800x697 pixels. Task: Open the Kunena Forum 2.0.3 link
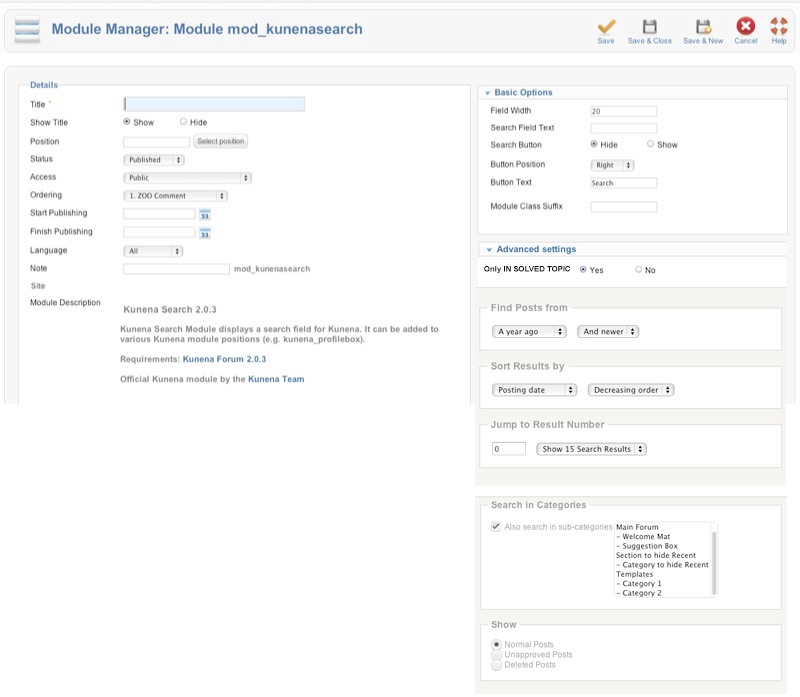click(x=224, y=358)
